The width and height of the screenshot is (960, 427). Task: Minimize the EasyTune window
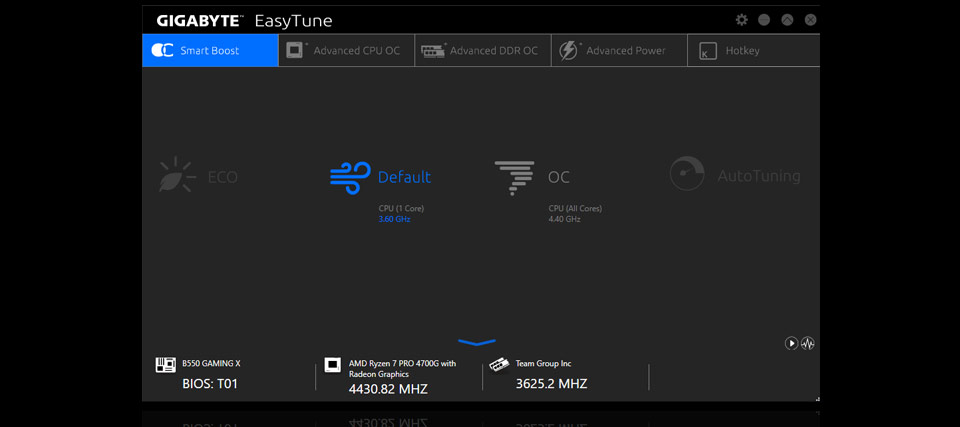pyautogui.click(x=764, y=20)
